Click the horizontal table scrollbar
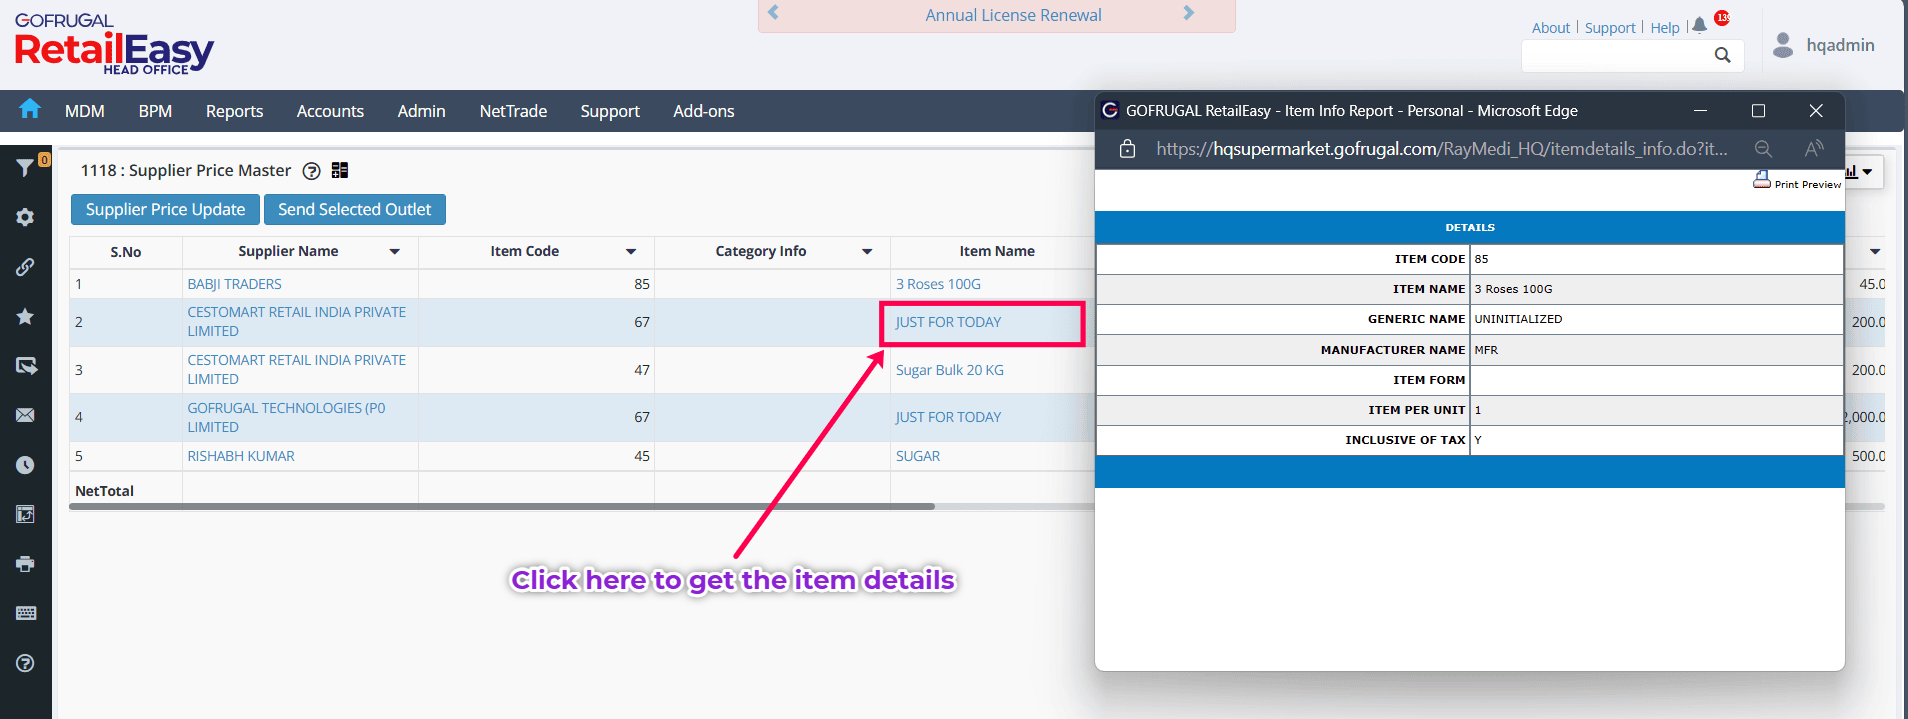Image resolution: width=1908 pixels, height=719 pixels. click(x=502, y=507)
